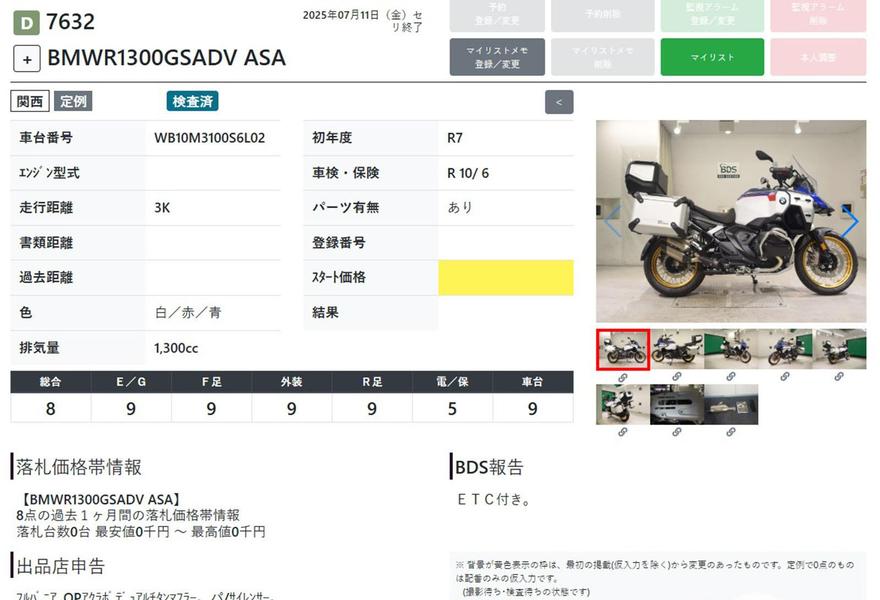880x600 pixels.
Task: Select the 定例 tag
Action: [x=73, y=101]
